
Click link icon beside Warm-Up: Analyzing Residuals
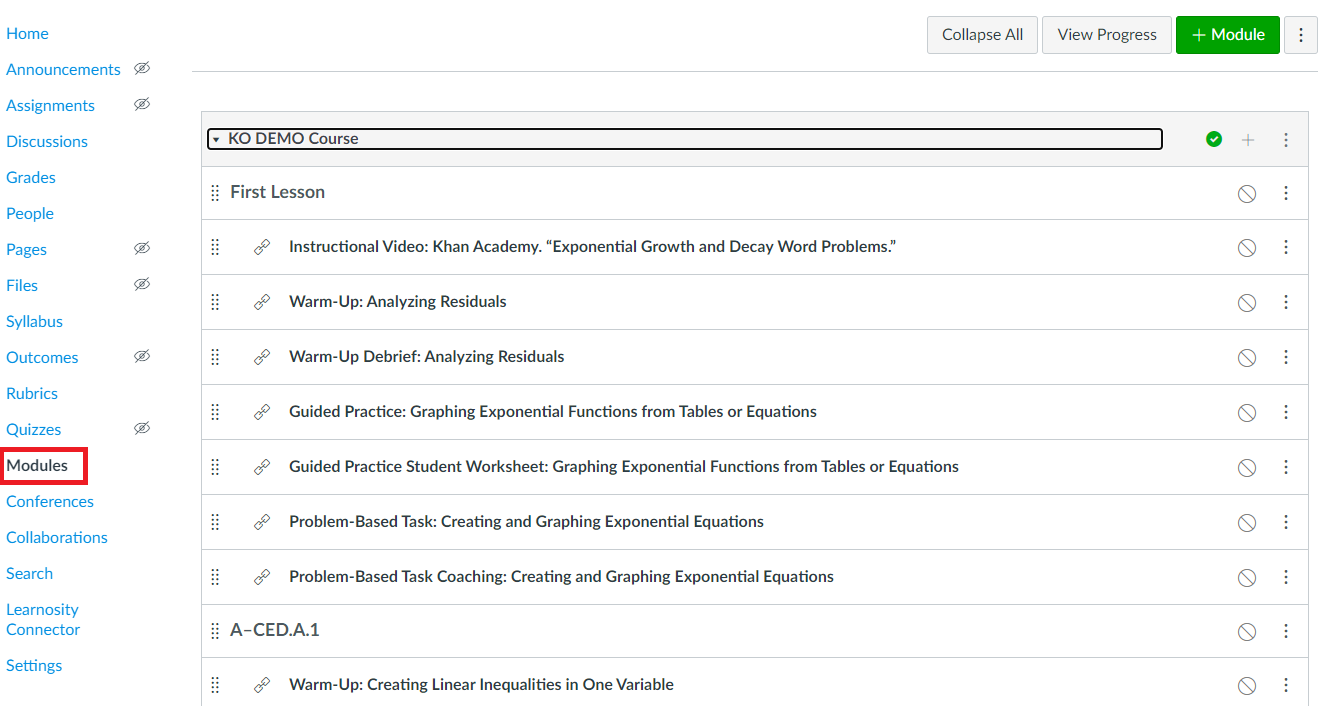click(262, 302)
